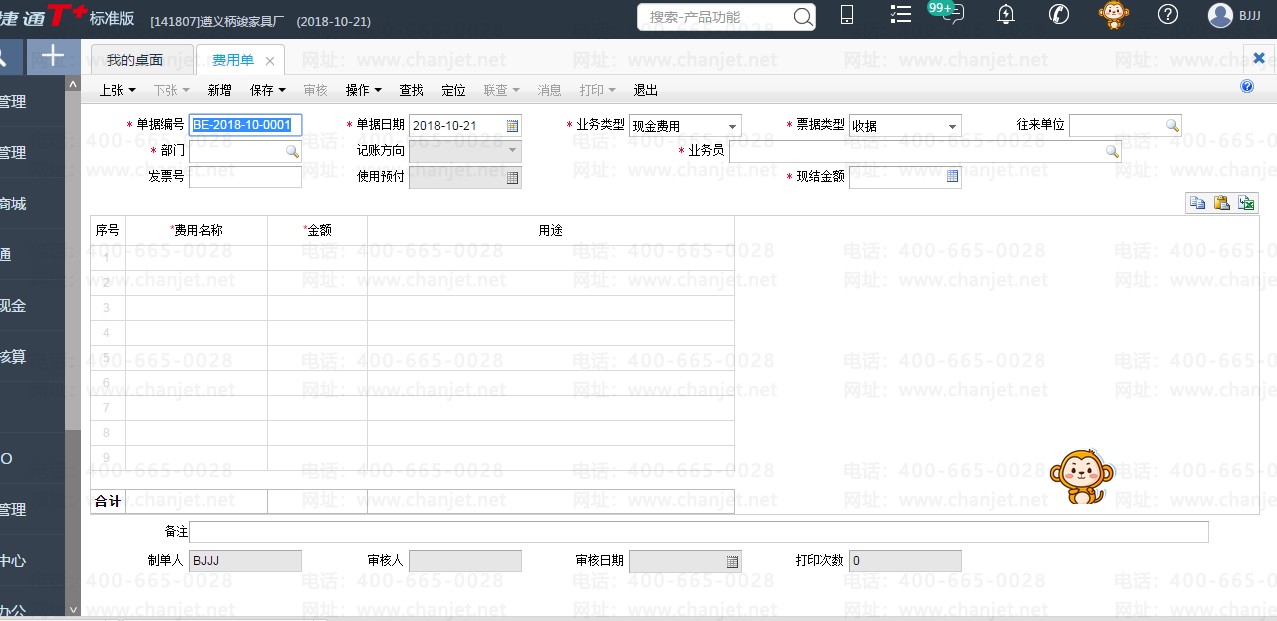Screen dimensions: 1277x621
Task: Click the copy rows icon above the table
Action: (1197, 203)
